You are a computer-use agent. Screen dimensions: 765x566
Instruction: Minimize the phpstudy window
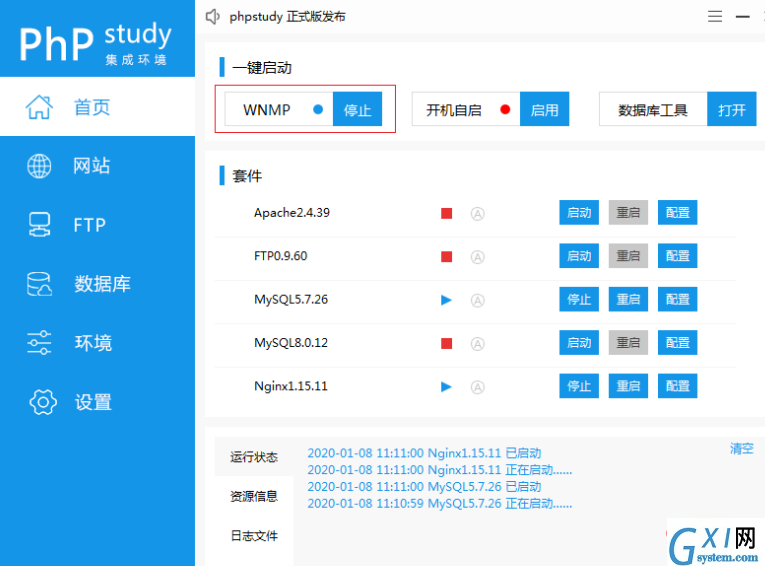tap(743, 17)
